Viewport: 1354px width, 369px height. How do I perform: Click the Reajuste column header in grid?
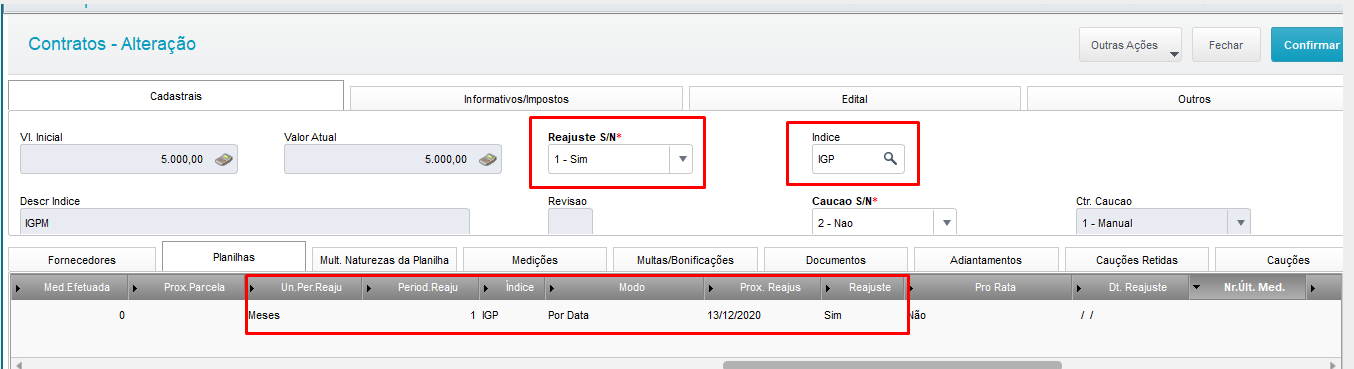(864, 287)
